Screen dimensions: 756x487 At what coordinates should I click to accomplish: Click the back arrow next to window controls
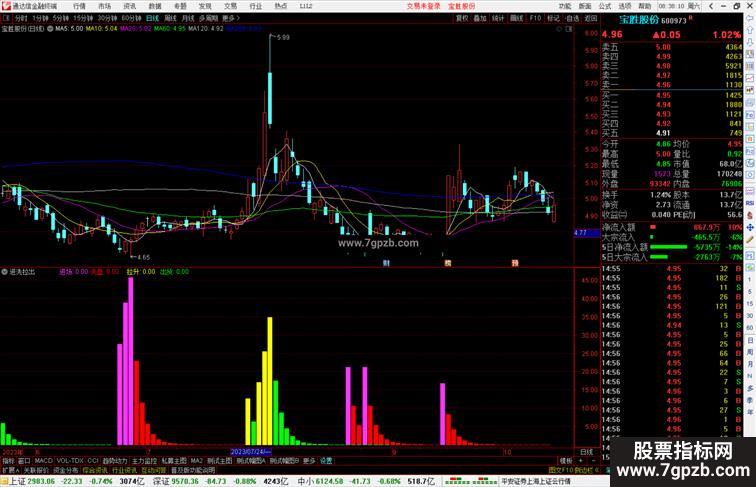coord(711,6)
